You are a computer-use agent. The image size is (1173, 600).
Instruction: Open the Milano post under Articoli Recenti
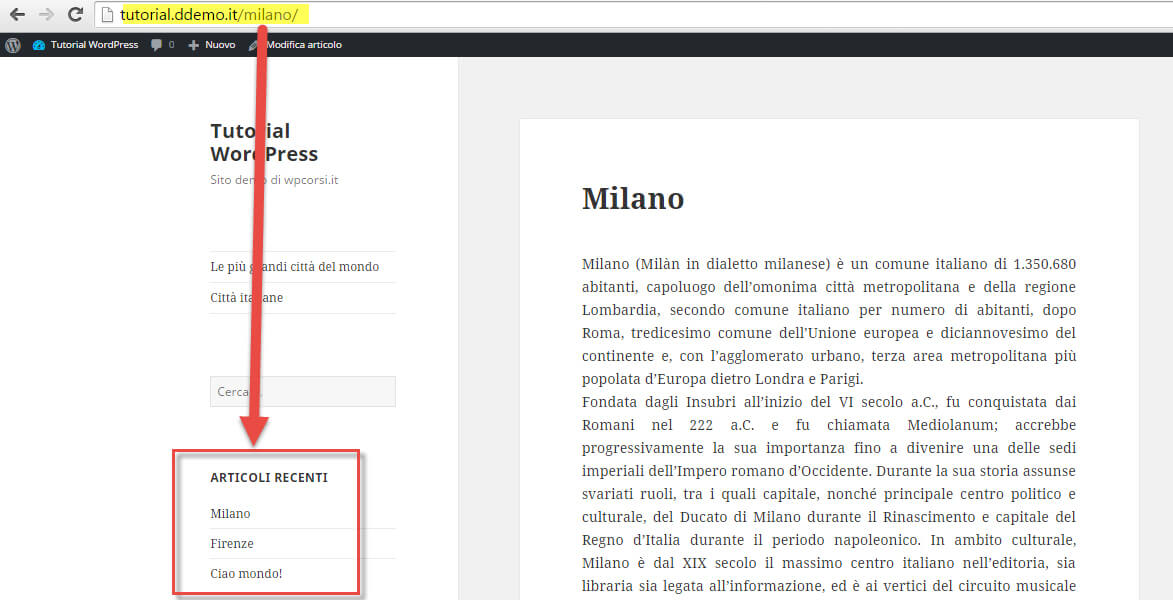point(230,513)
